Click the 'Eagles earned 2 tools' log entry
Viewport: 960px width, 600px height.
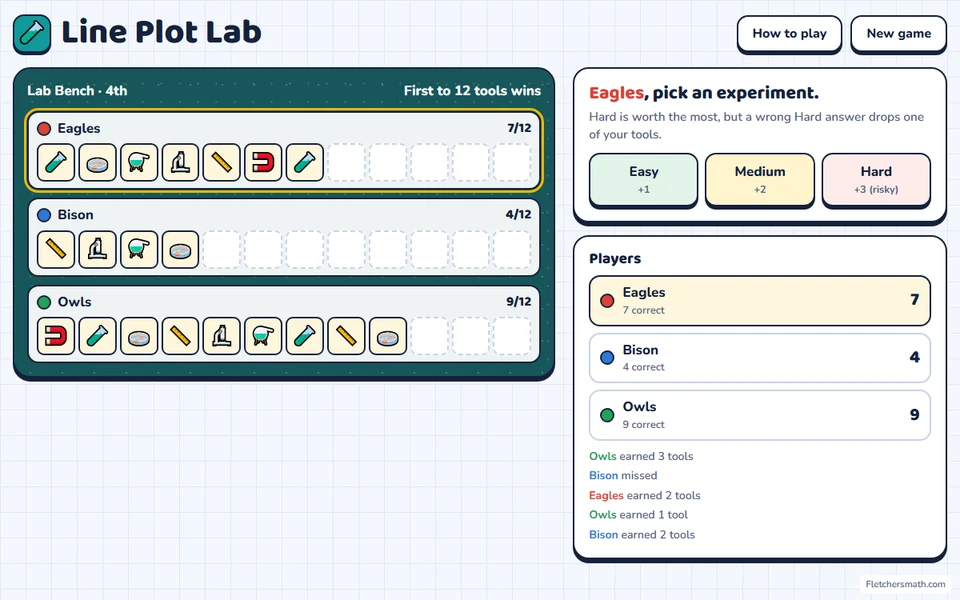click(645, 495)
